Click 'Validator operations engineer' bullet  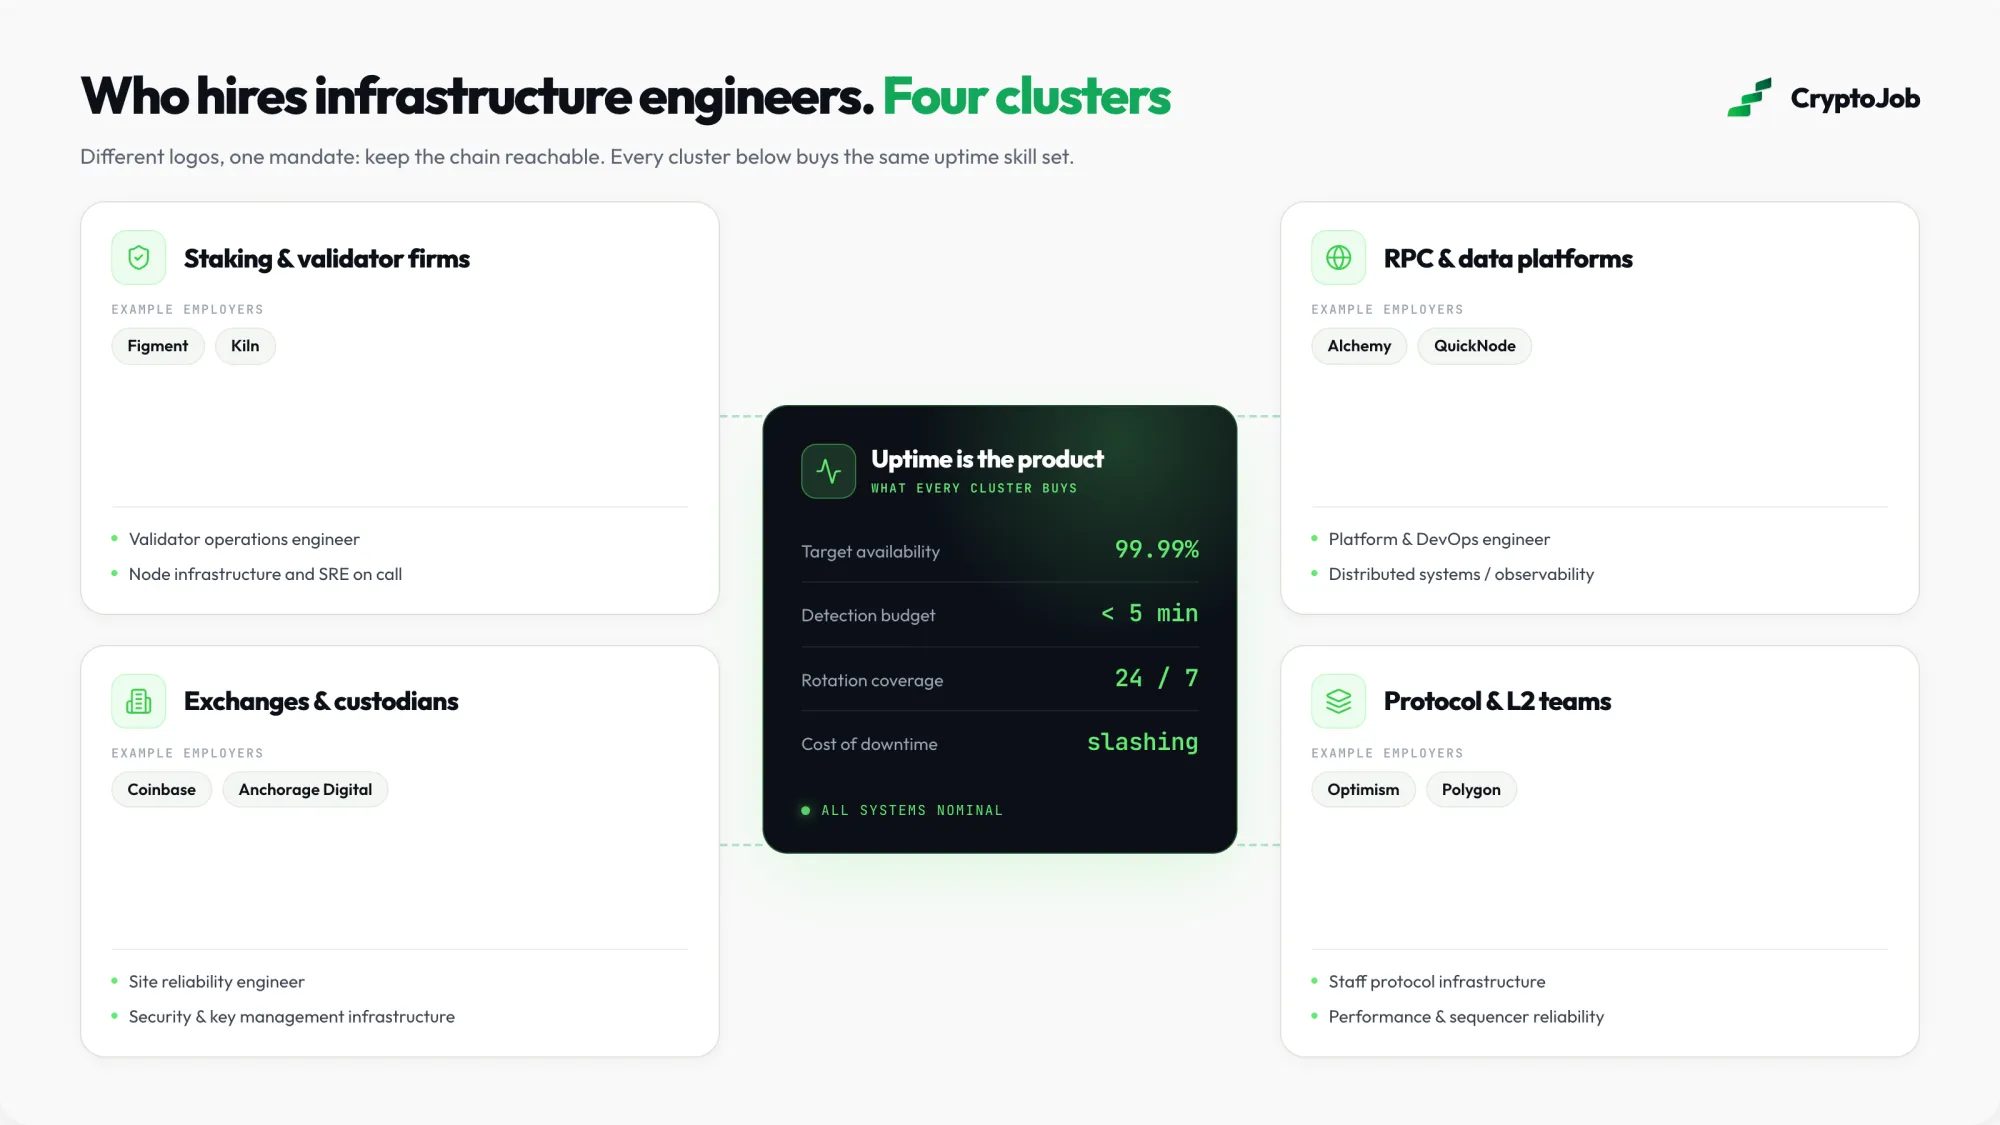coord(244,539)
